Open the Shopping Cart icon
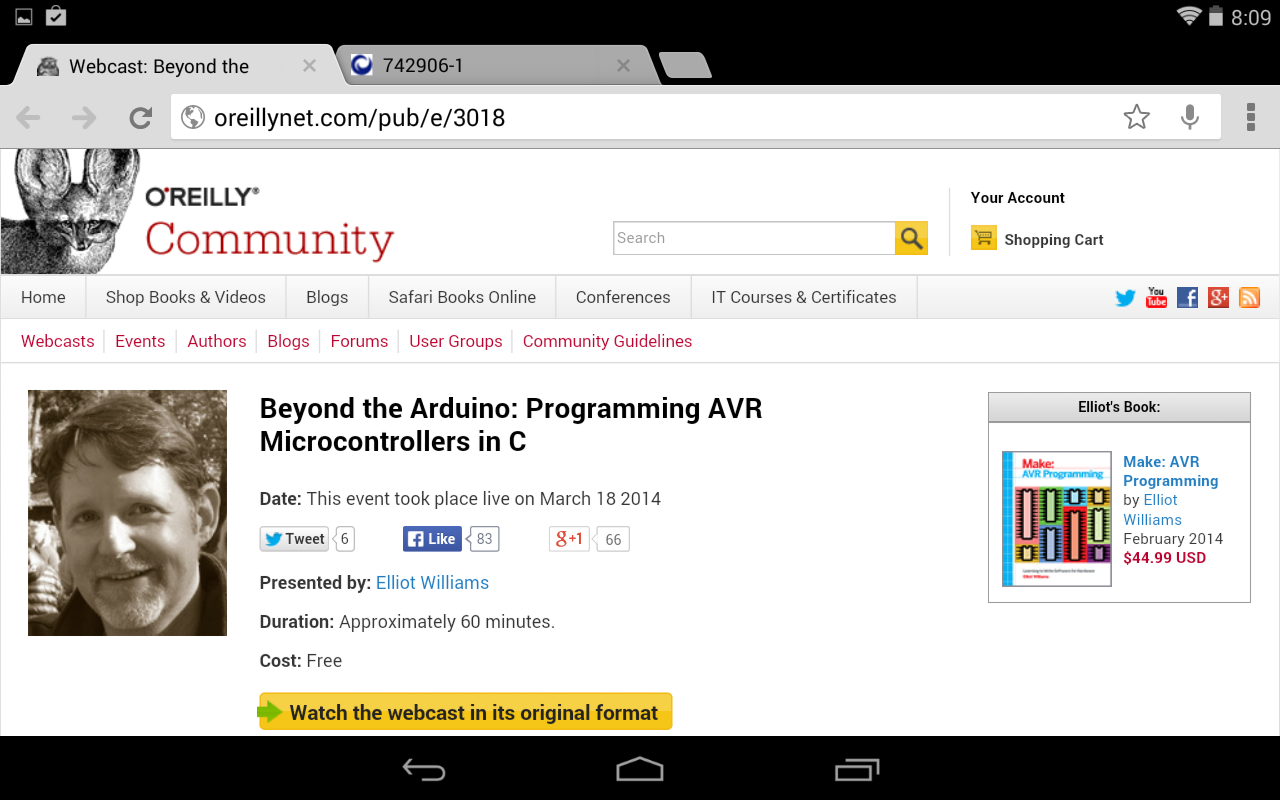 click(x=984, y=238)
